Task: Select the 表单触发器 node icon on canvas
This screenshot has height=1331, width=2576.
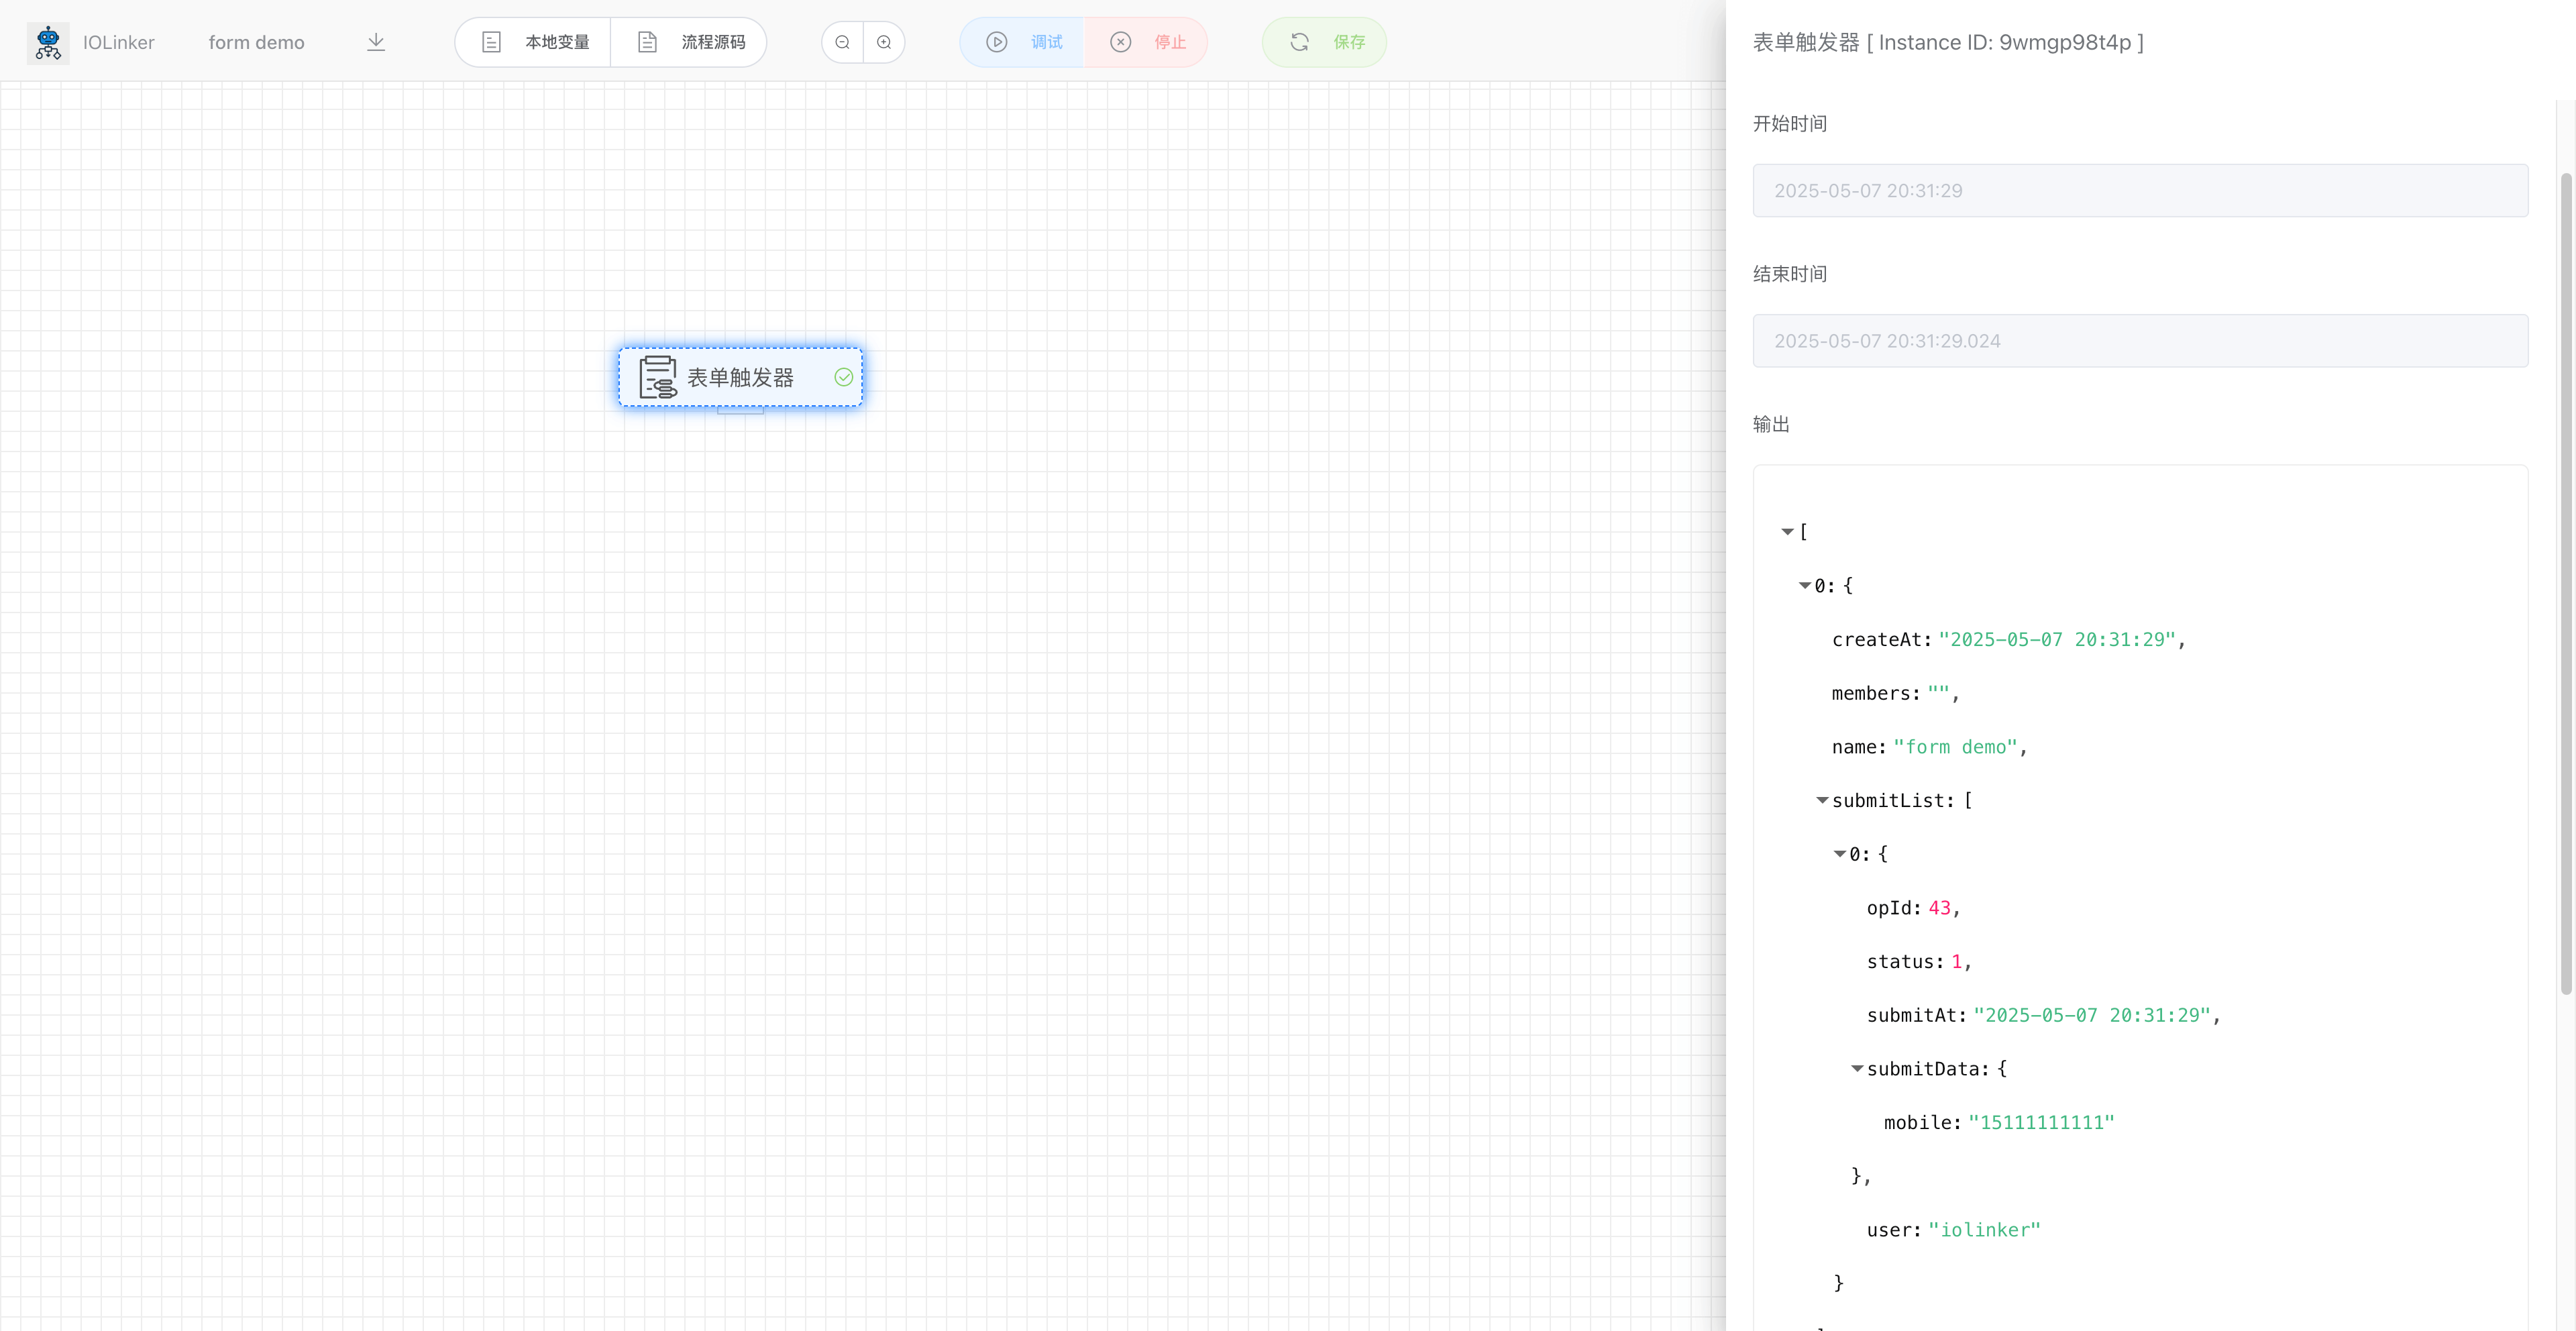Action: pos(656,377)
